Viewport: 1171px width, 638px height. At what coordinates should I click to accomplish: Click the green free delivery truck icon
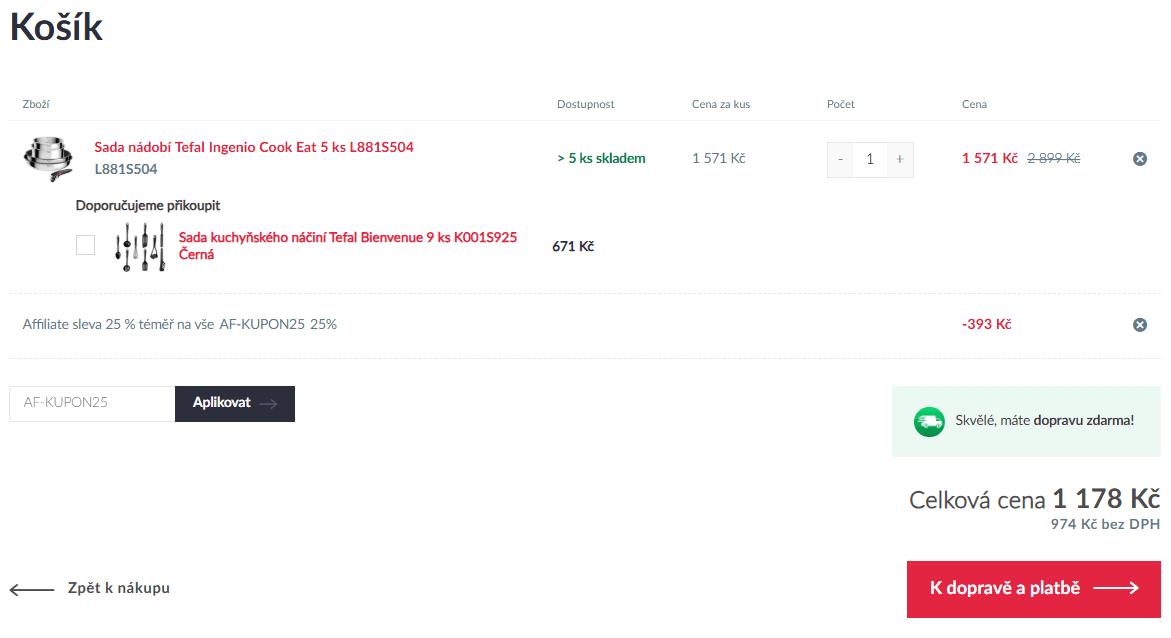pos(929,421)
